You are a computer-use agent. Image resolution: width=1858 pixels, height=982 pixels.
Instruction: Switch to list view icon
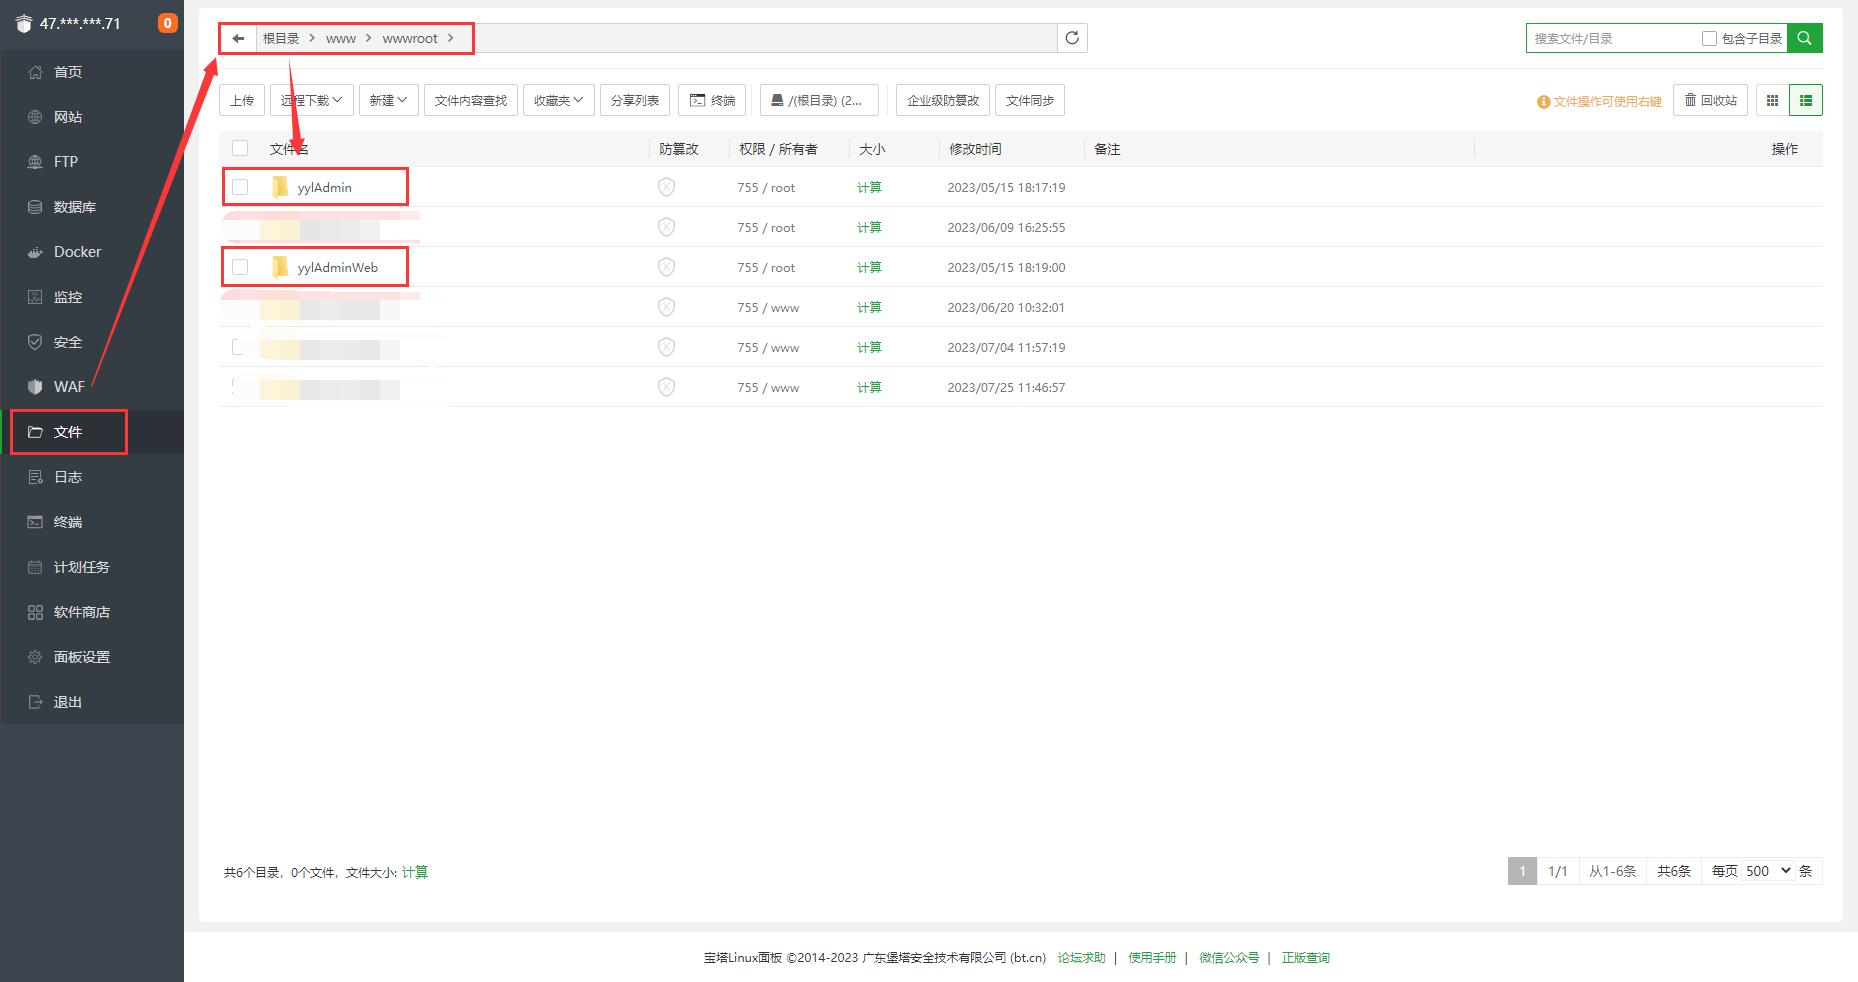point(1805,100)
